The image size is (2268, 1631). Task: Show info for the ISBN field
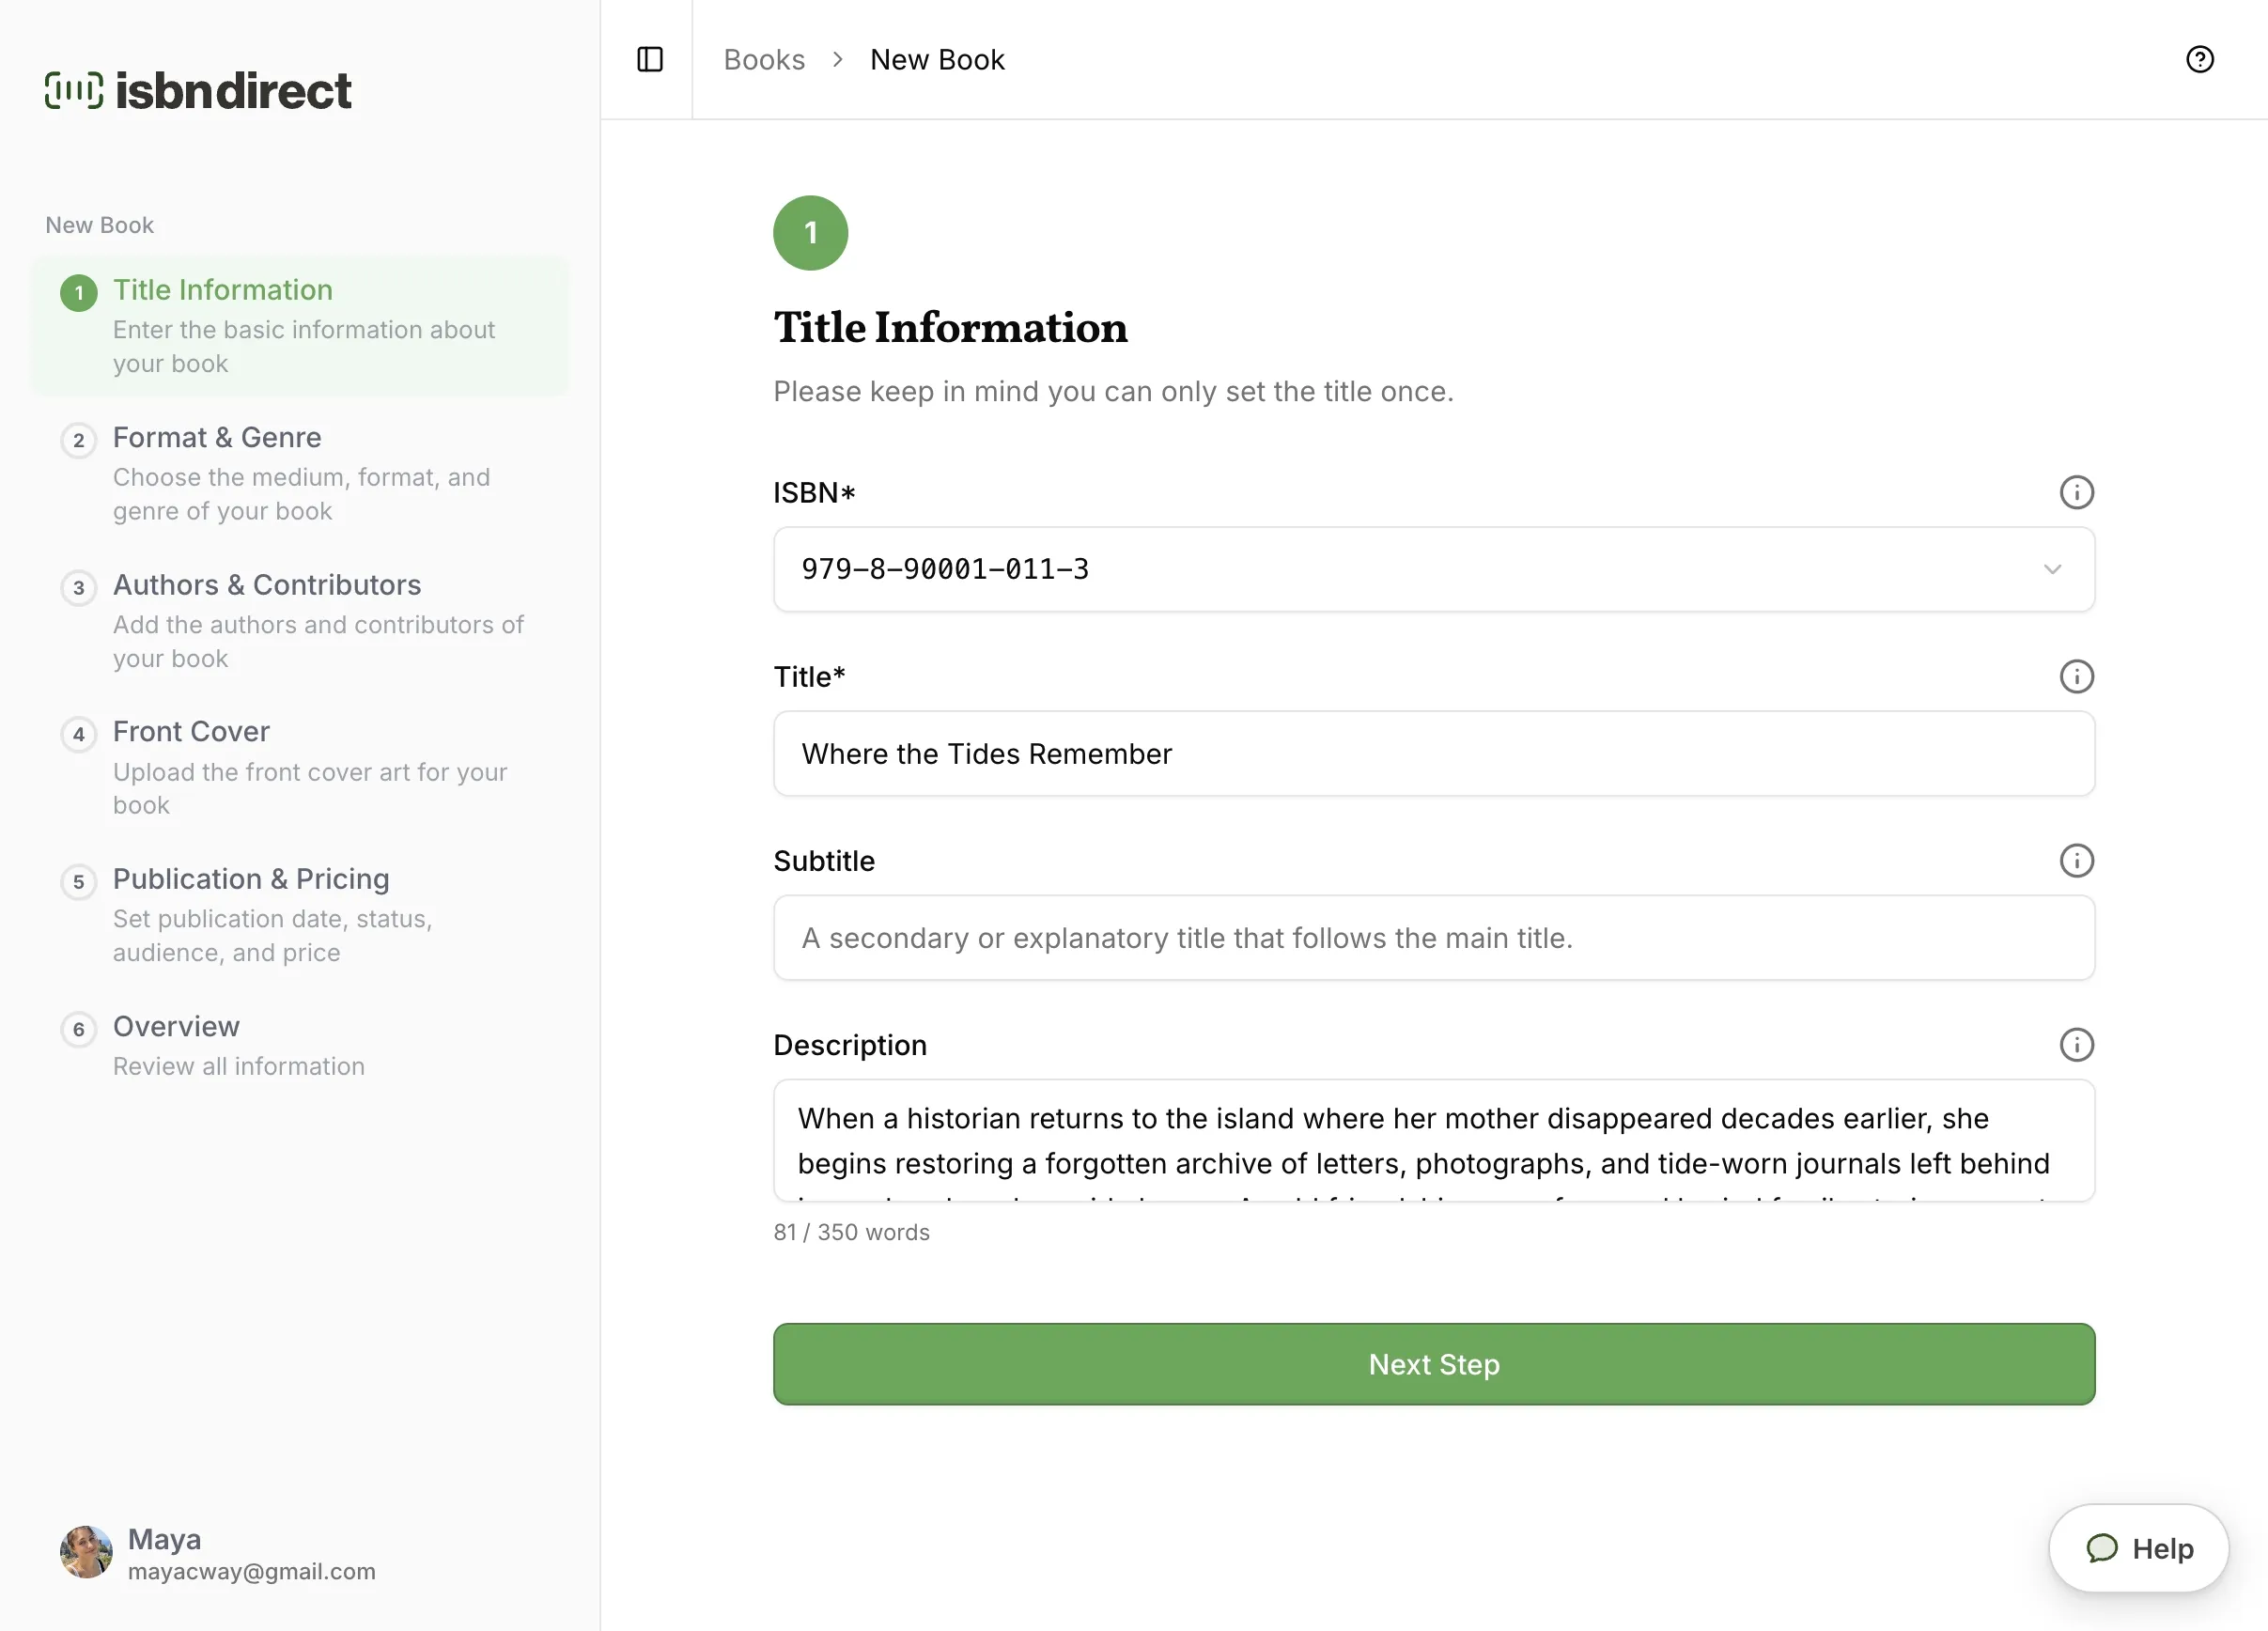[x=2076, y=492]
